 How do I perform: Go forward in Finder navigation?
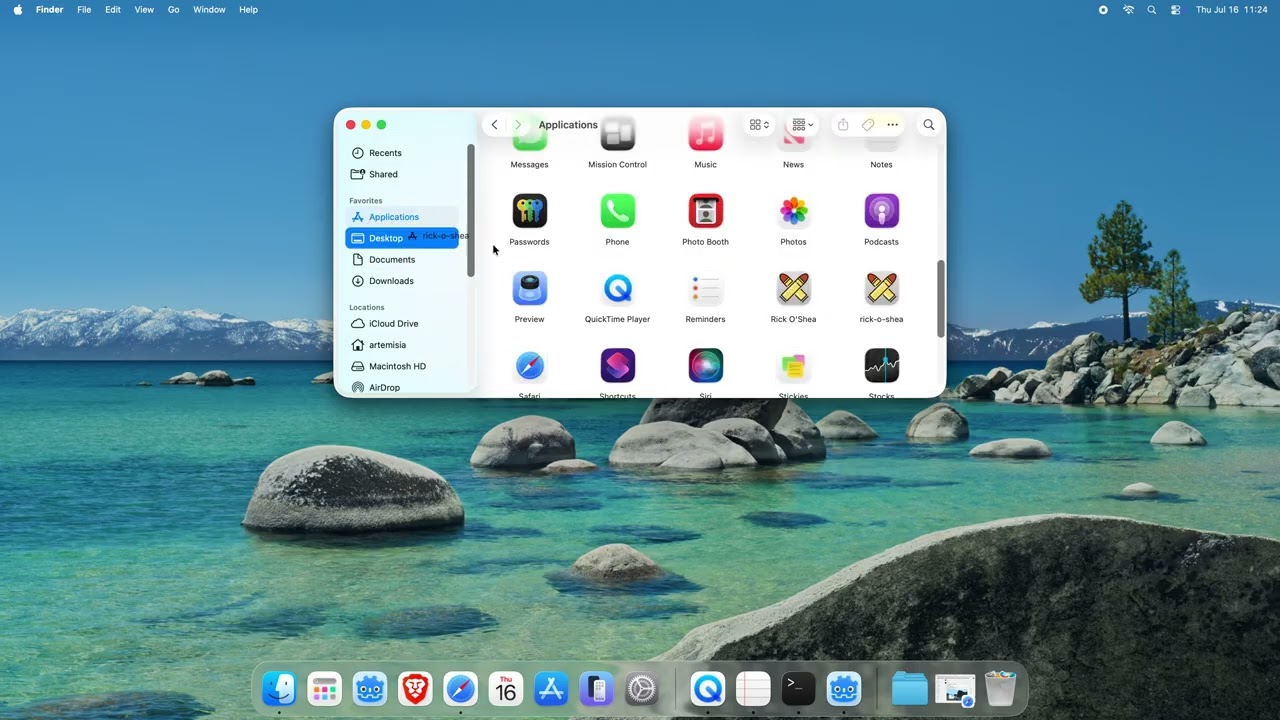pyautogui.click(x=518, y=125)
